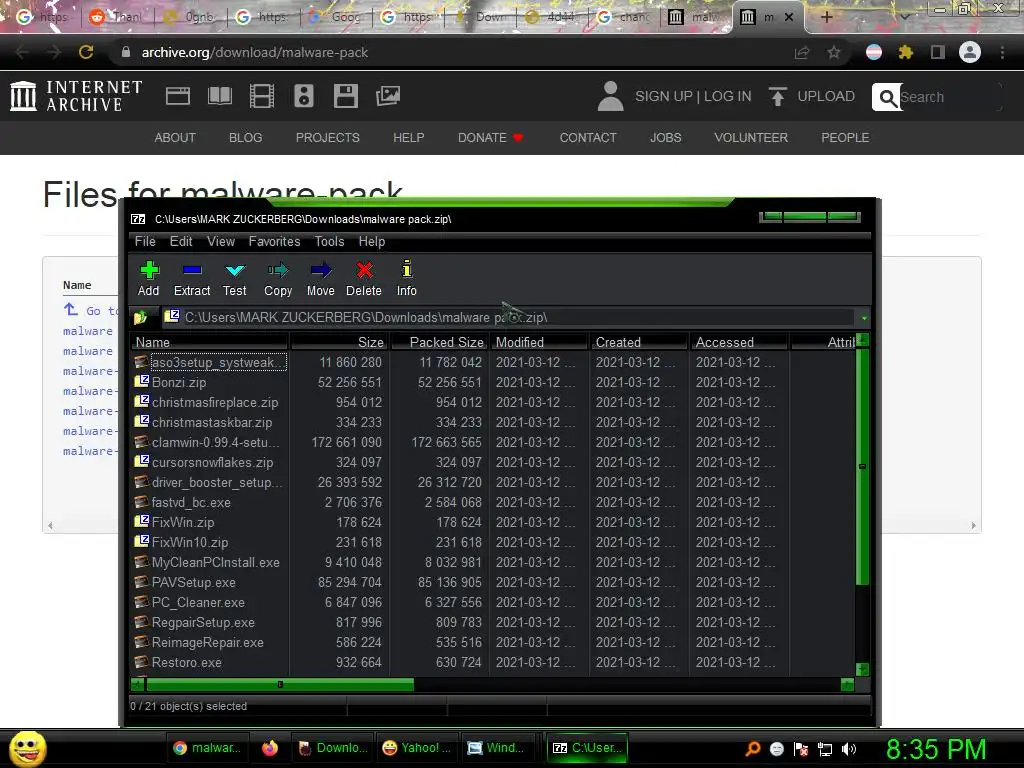Bookmark this page with the star icon

coord(834,53)
